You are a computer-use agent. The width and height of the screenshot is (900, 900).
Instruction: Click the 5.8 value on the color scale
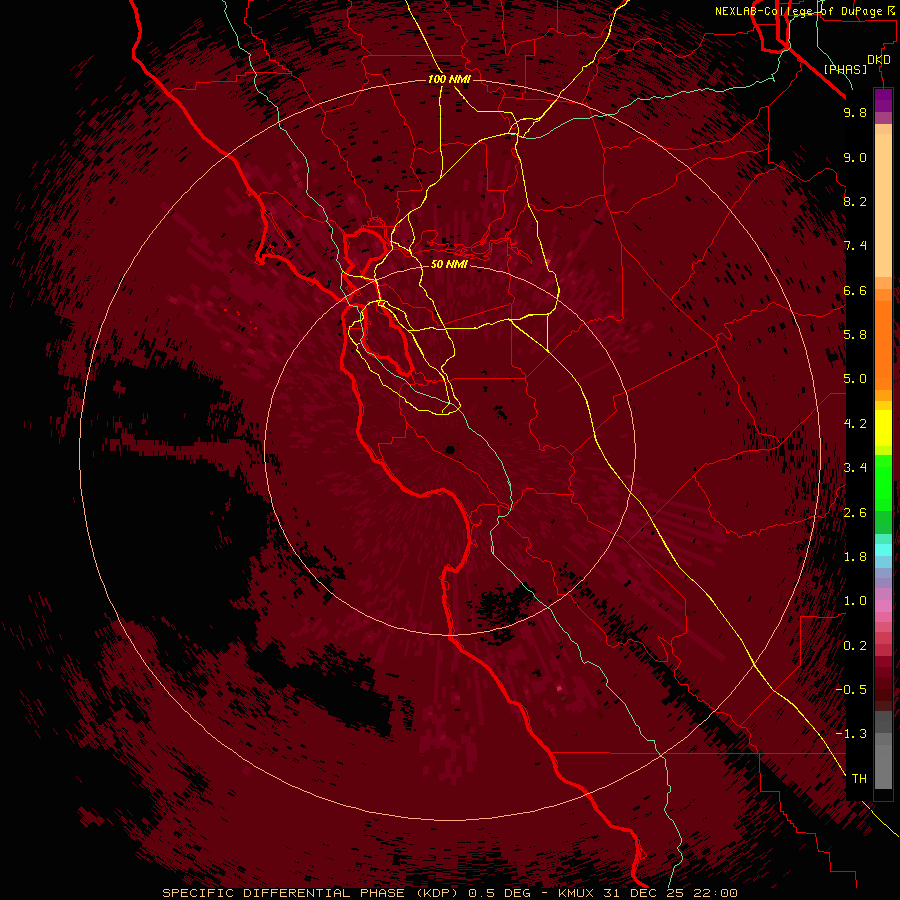pos(855,335)
